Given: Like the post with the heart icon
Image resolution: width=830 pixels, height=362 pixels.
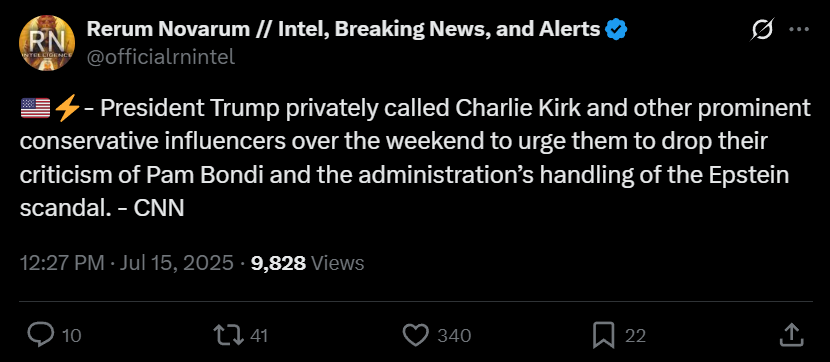Looking at the screenshot, I should 416,335.
